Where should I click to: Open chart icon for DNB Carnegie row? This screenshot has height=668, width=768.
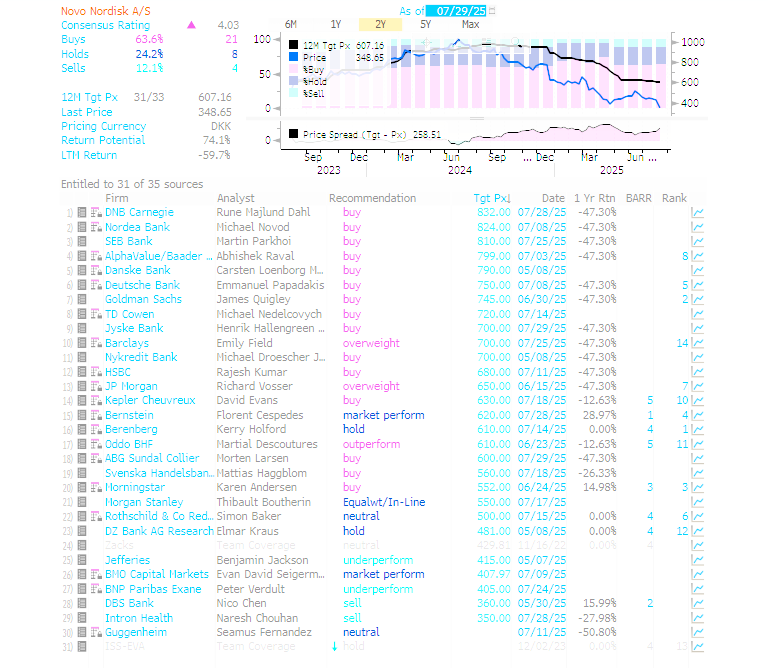(697, 213)
